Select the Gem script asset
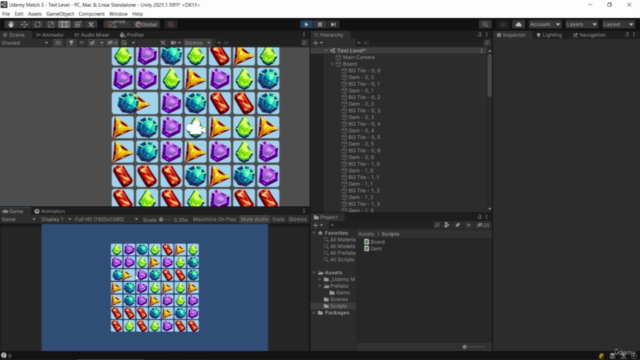 click(373, 249)
